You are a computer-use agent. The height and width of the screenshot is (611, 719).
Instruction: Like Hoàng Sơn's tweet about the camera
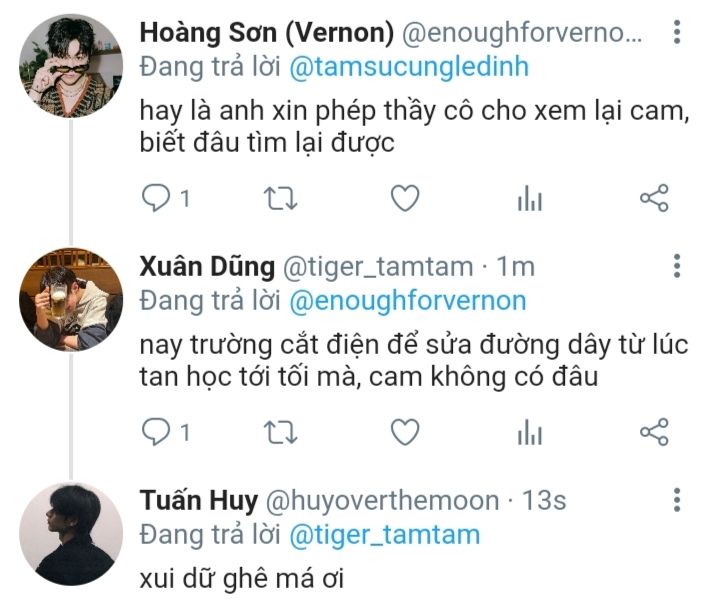[x=404, y=199]
